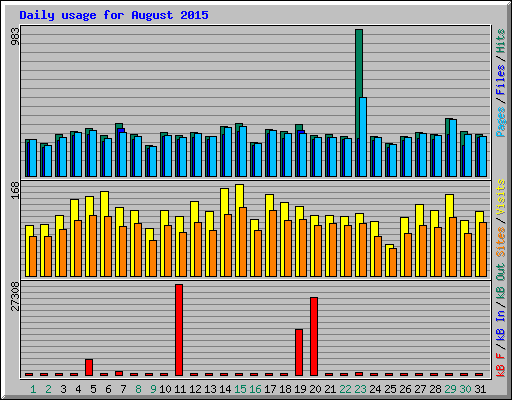Click the 168 axis label
512x400 pixels.
point(16,190)
